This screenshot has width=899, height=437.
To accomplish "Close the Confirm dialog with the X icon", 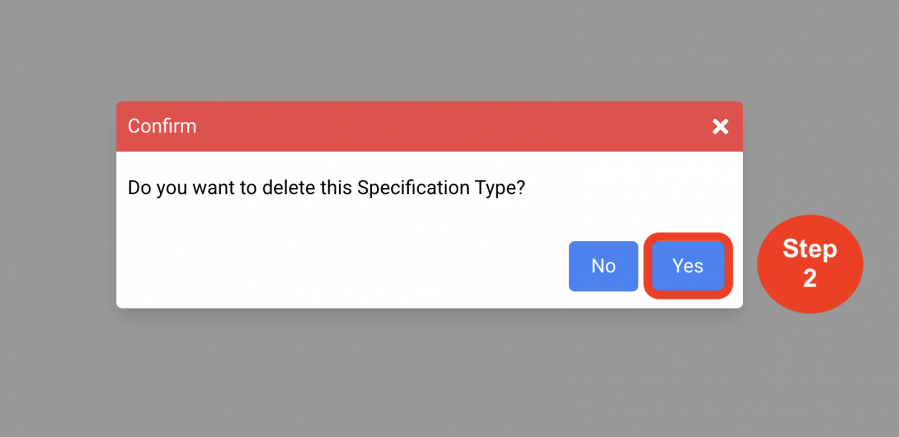I will [x=720, y=127].
